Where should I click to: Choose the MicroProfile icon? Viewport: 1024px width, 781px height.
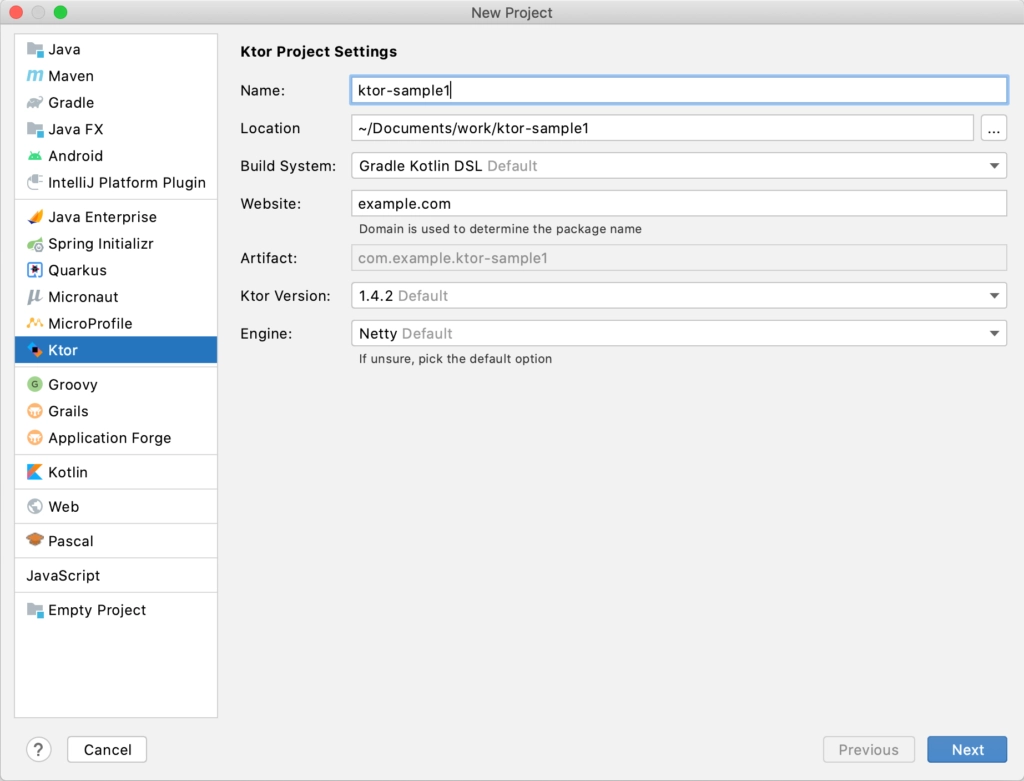[x=35, y=323]
